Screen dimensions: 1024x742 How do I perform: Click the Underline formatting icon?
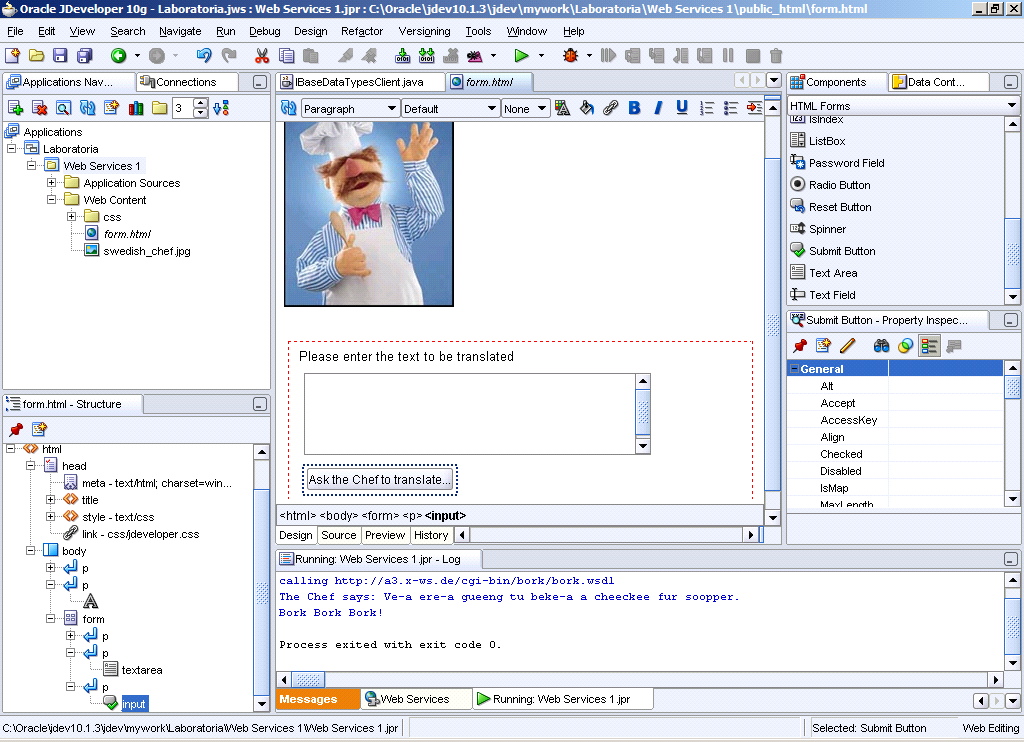[x=682, y=108]
